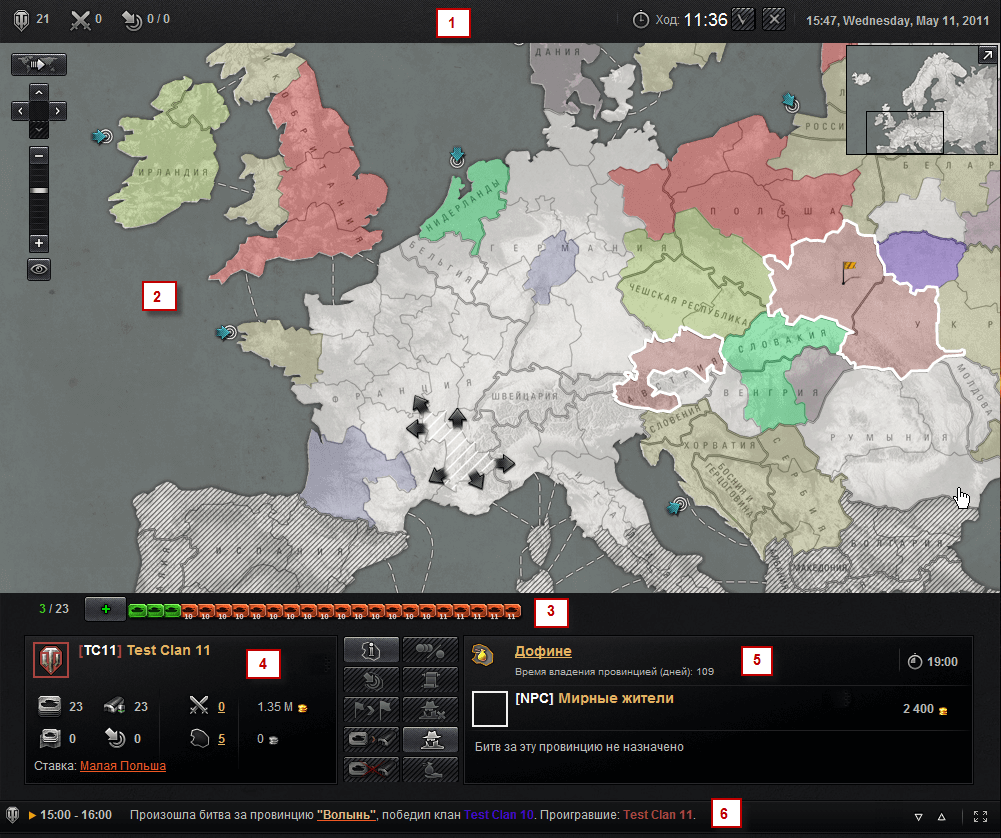
Task: Pan the map to the right
Action: point(57,111)
